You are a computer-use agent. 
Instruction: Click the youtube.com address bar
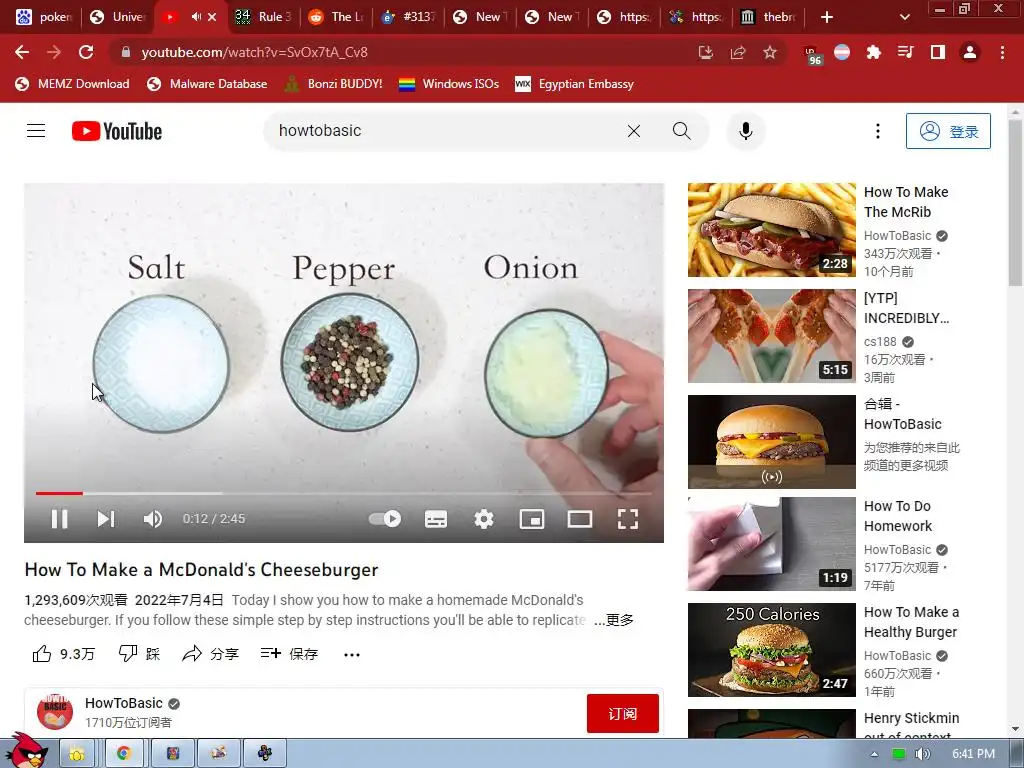click(405, 52)
